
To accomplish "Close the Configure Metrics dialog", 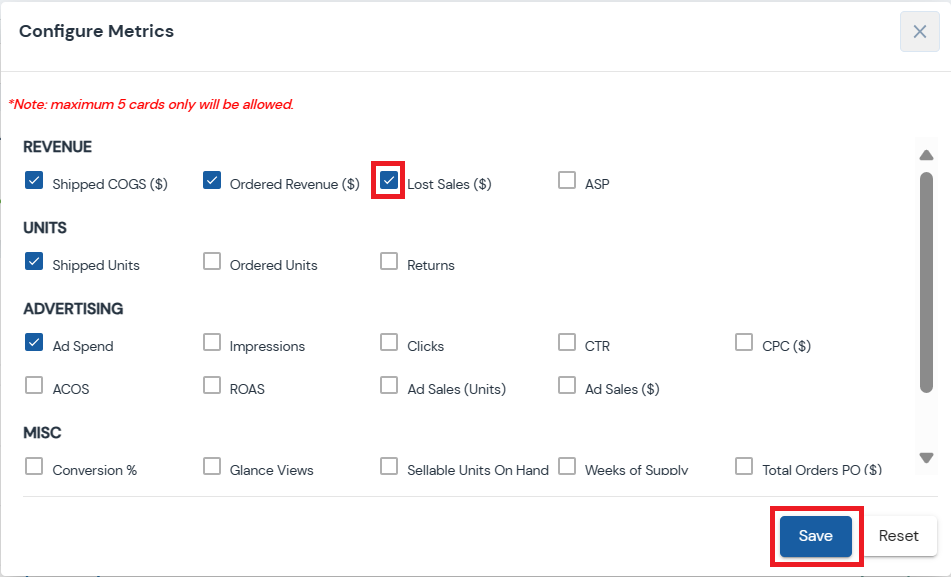I will pyautogui.click(x=919, y=32).
